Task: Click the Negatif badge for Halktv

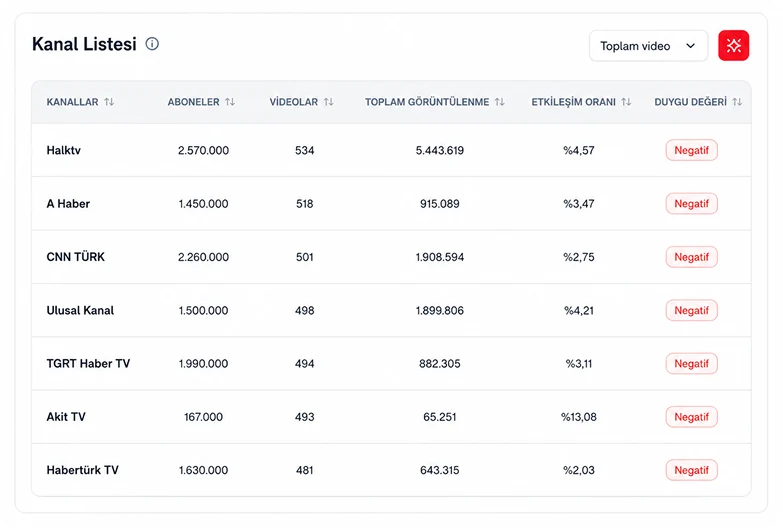Action: click(691, 150)
